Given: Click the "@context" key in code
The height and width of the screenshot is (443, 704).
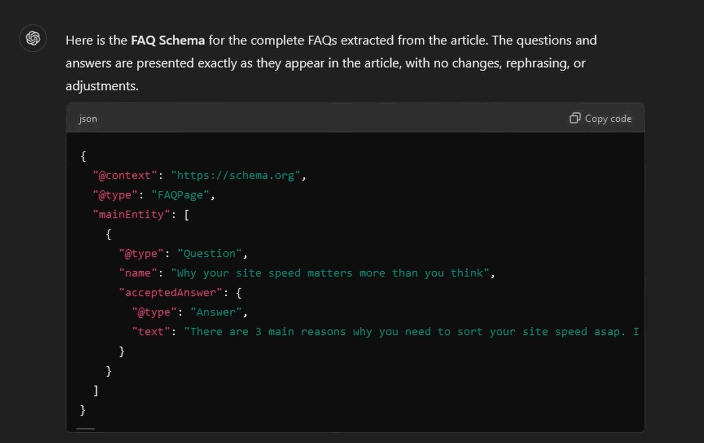Looking at the screenshot, I should coord(125,175).
